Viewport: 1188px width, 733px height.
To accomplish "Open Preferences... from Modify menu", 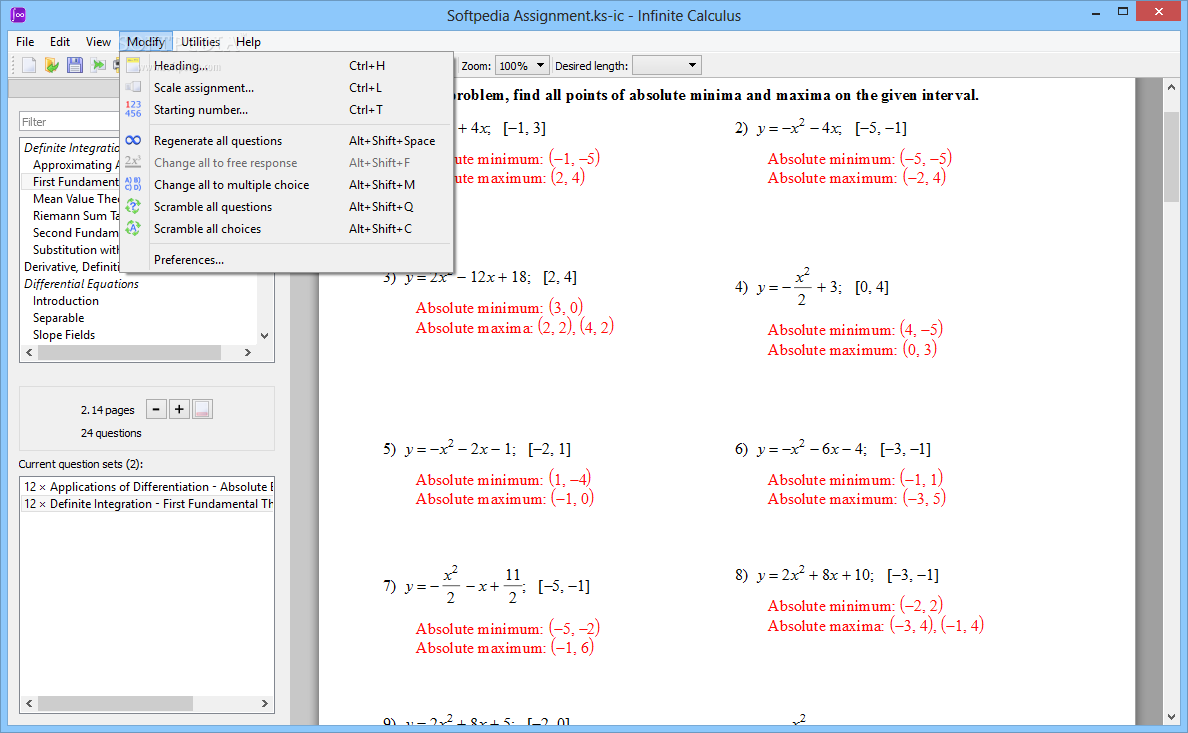I will click(x=287, y=259).
